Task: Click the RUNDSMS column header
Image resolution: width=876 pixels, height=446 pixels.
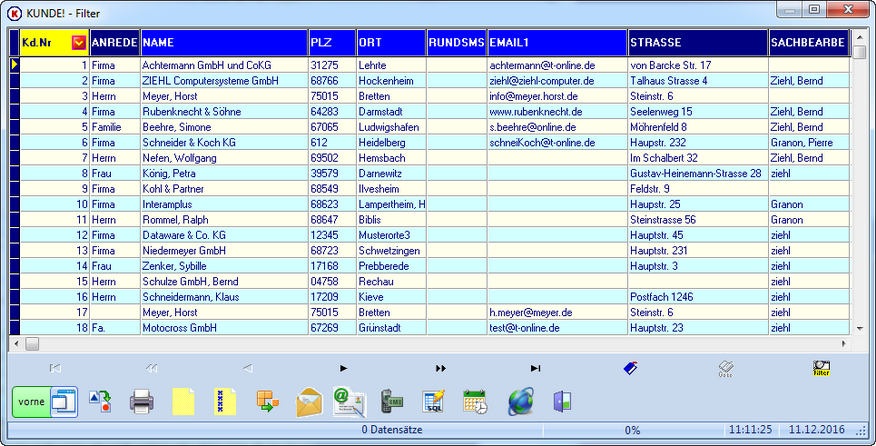Action: (x=456, y=42)
